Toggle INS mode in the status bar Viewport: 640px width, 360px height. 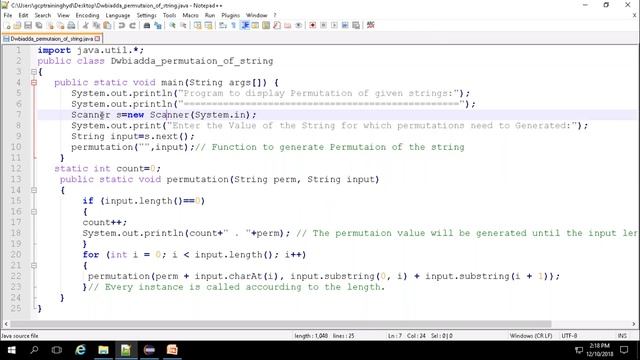pos(622,336)
